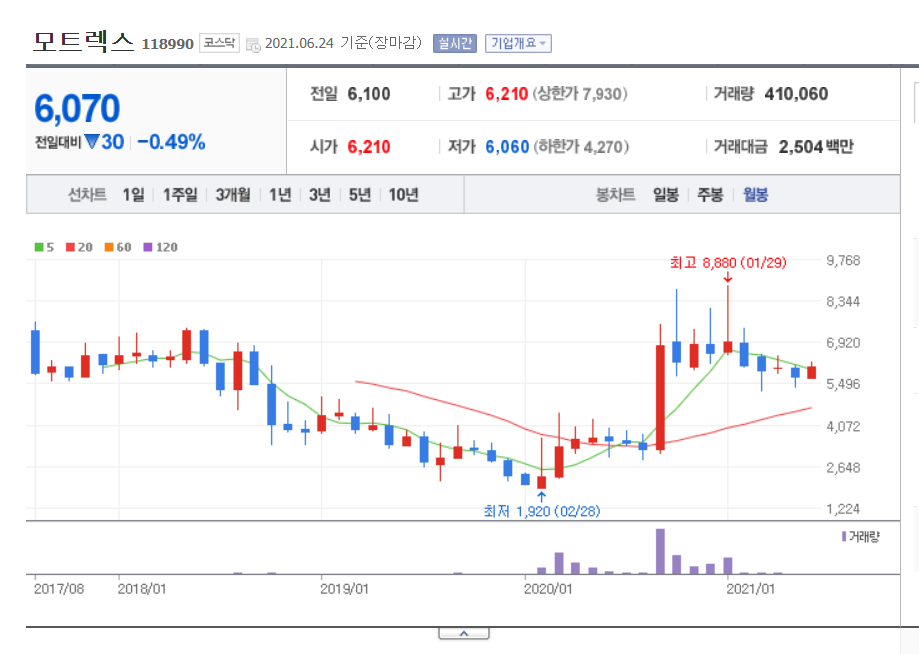Click the 2020/01 date axis label
919x654 pixels.
click(547, 588)
